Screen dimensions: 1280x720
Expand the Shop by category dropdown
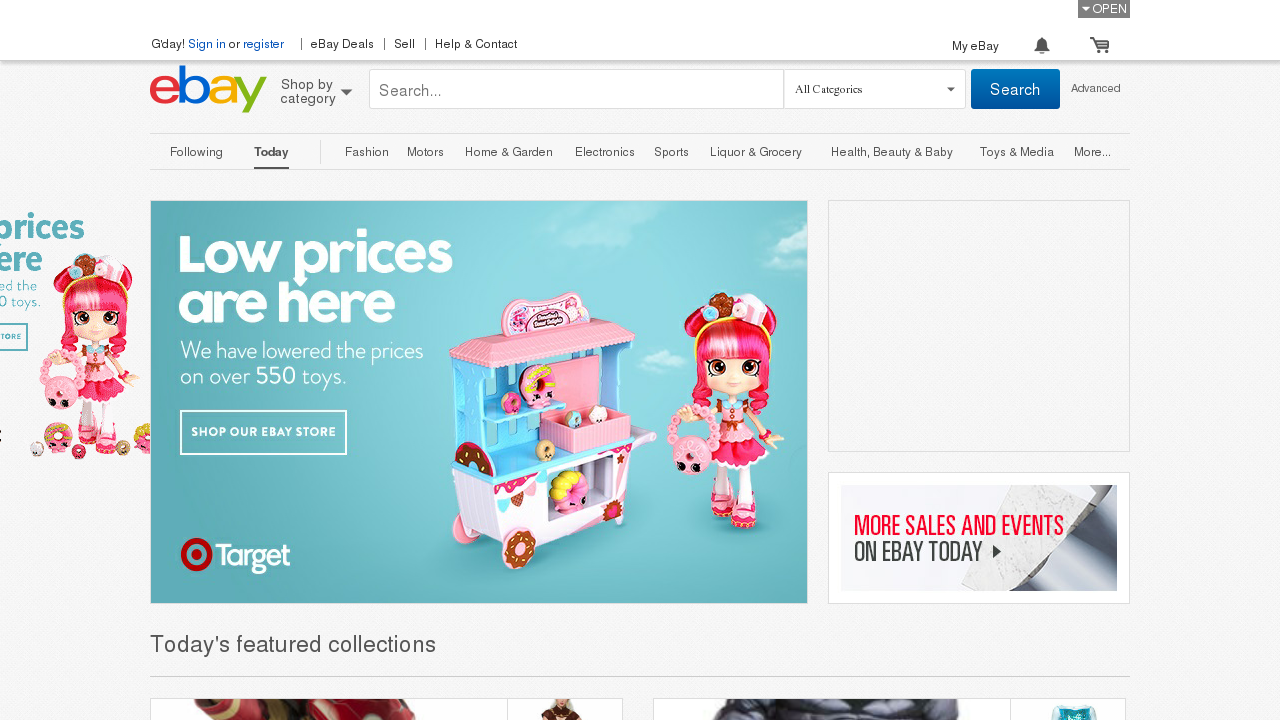316,91
